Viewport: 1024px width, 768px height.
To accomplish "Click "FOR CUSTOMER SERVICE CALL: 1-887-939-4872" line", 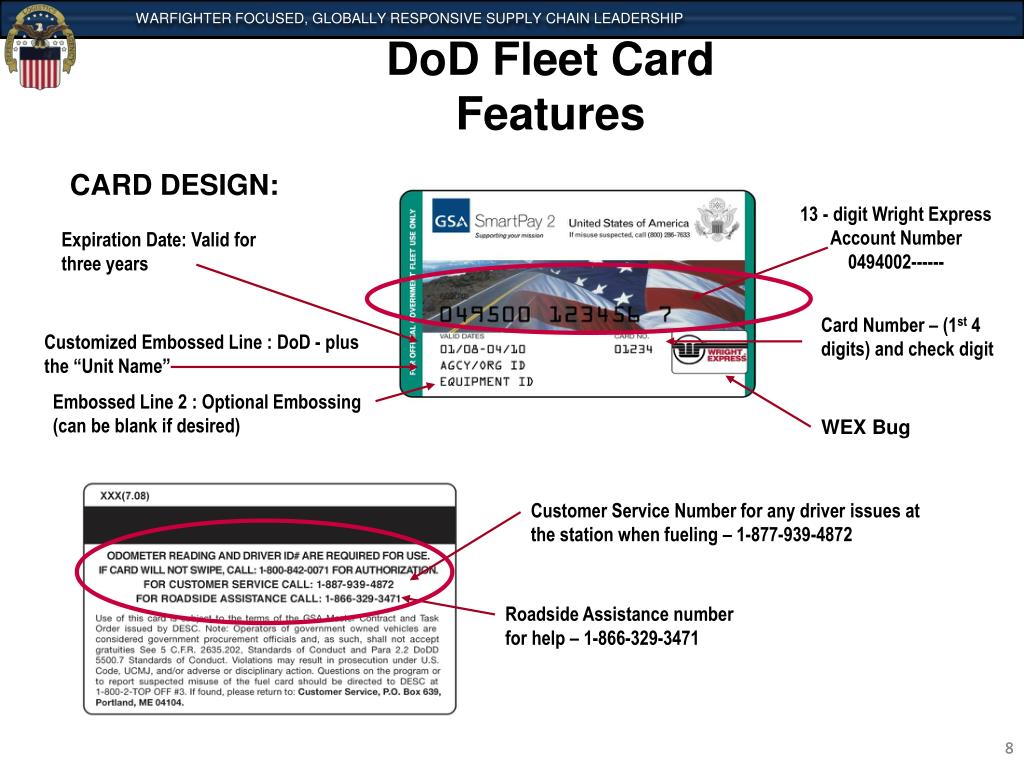I will pyautogui.click(x=268, y=584).
